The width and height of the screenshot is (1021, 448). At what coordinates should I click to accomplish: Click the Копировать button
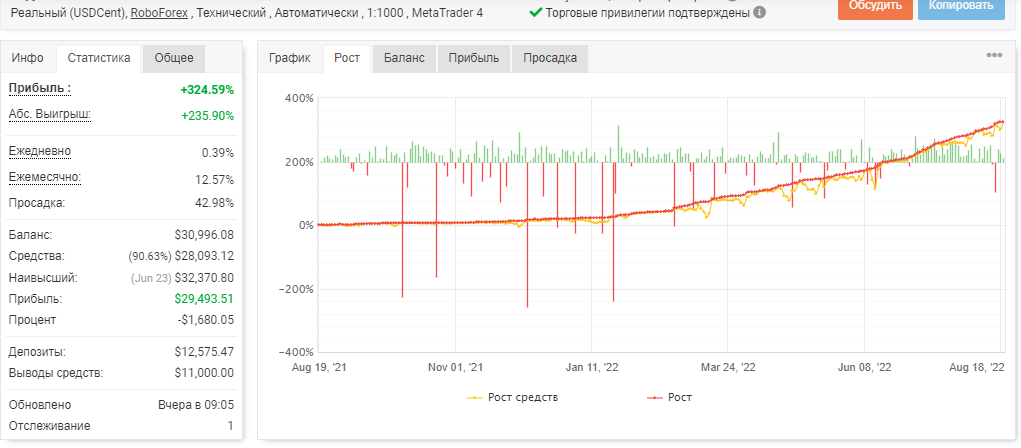[961, 7]
